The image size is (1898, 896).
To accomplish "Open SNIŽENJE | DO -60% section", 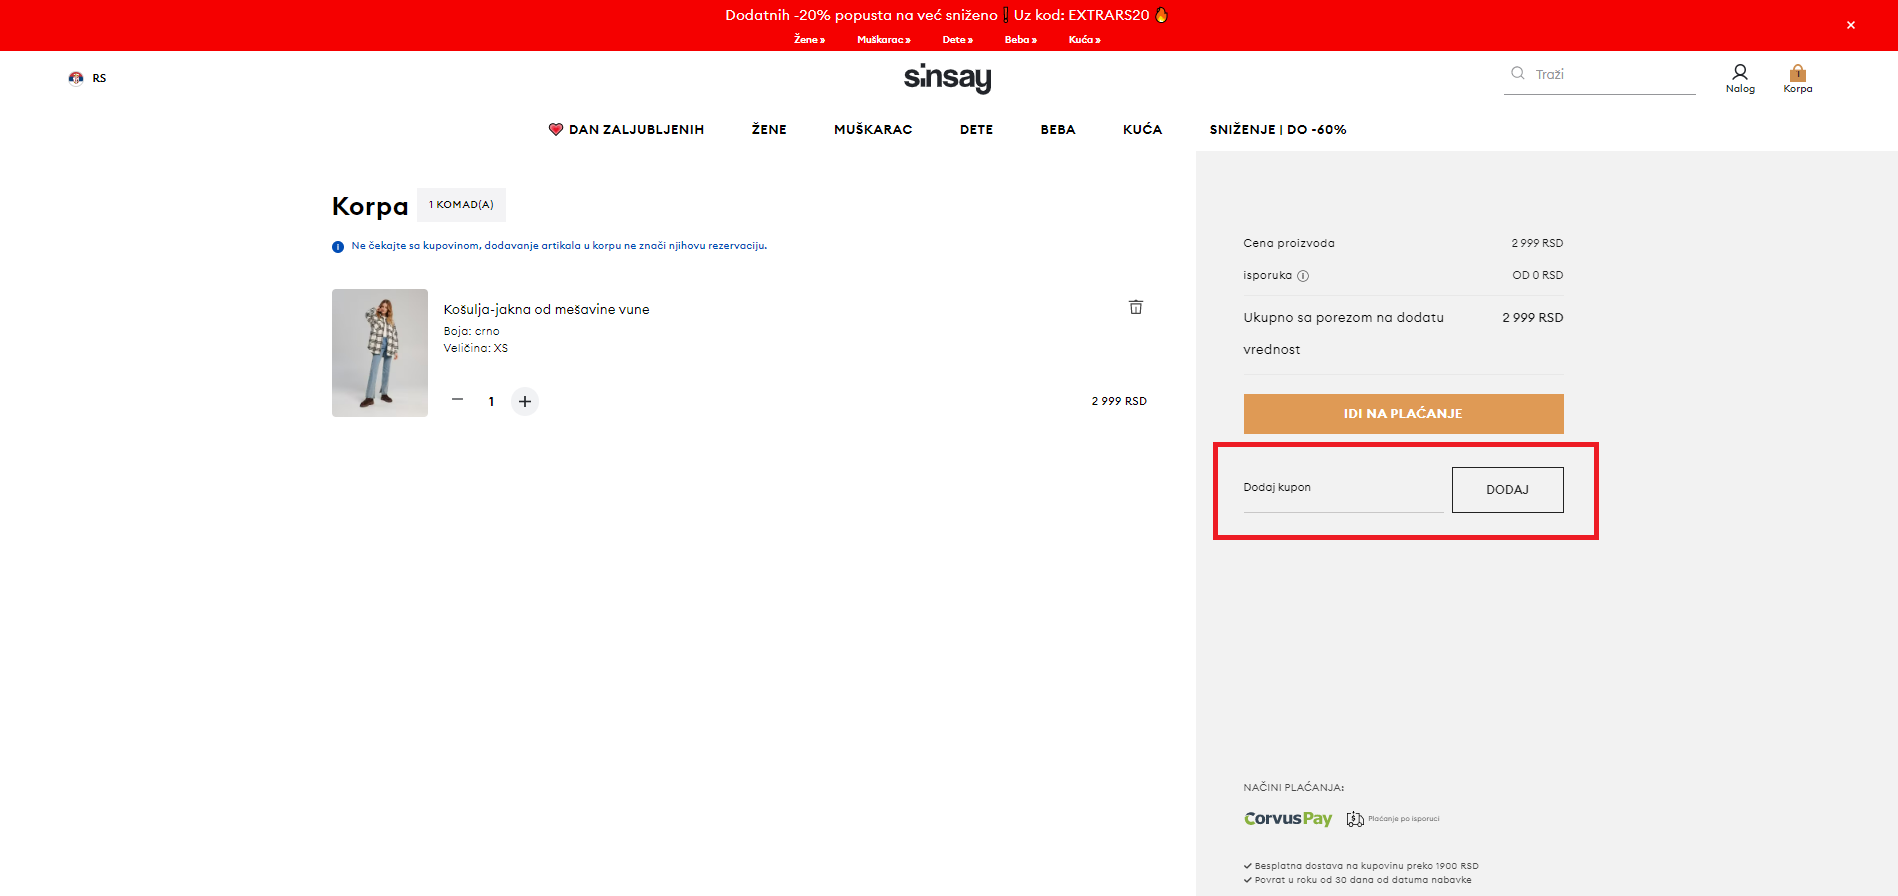I will [1277, 130].
